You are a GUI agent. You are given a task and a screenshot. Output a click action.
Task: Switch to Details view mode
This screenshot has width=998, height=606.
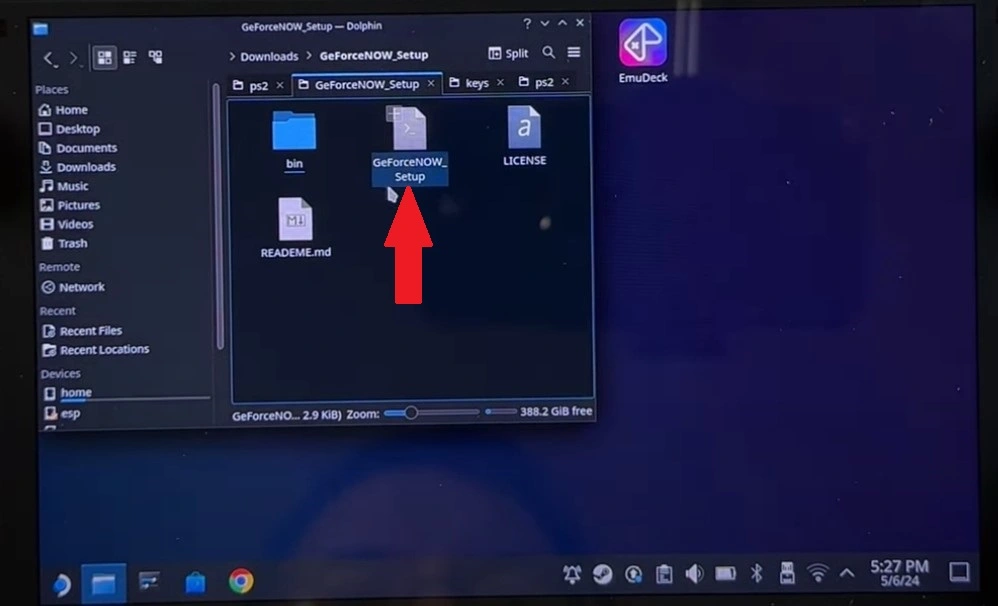click(x=155, y=57)
